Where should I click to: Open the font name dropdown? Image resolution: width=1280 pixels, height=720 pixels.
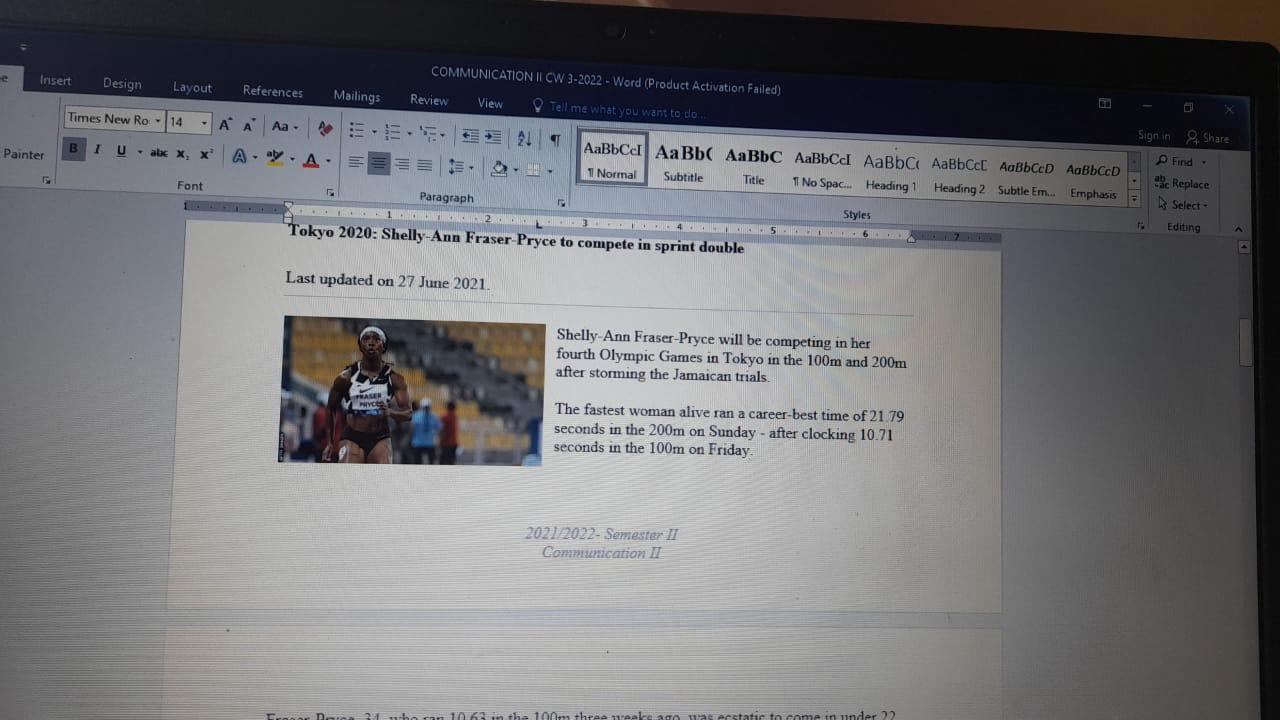point(158,120)
